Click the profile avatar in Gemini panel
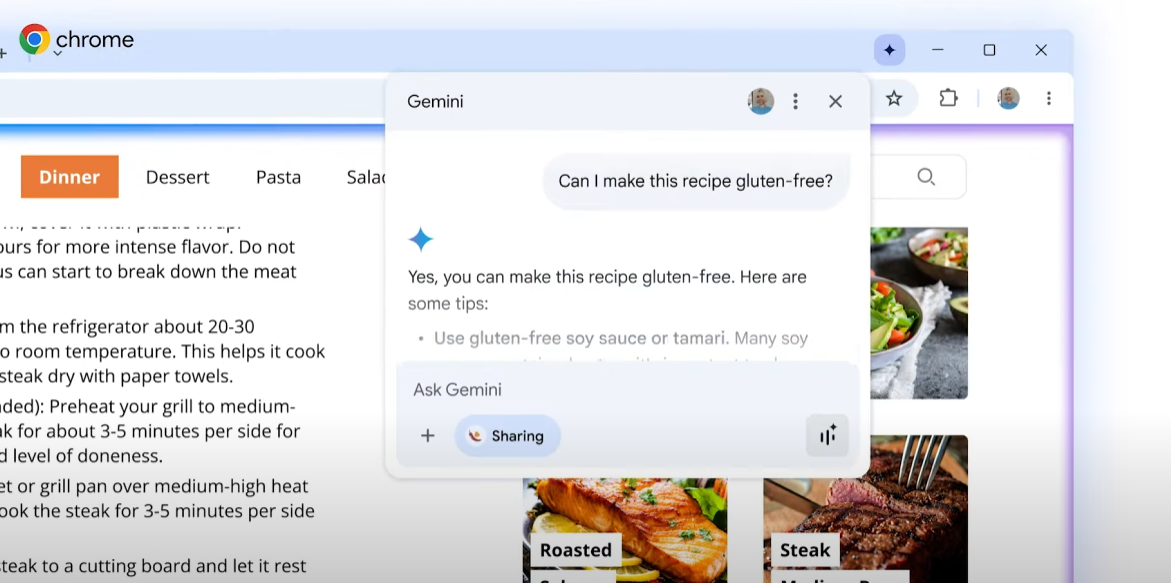 click(761, 101)
